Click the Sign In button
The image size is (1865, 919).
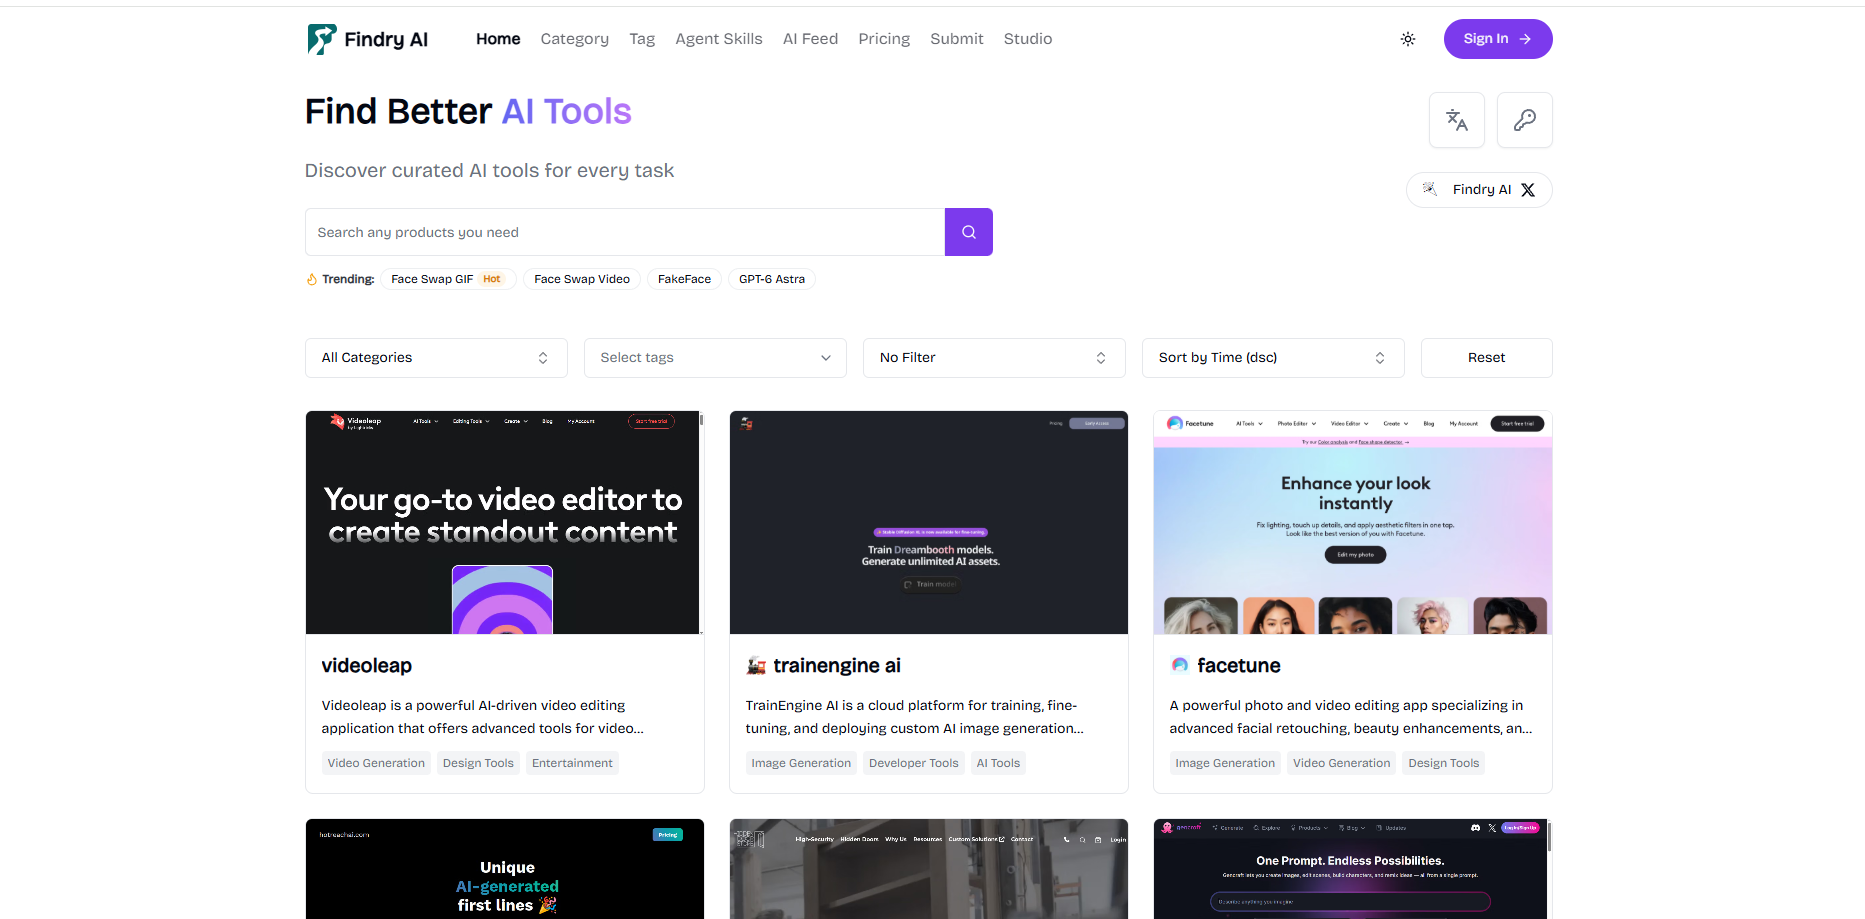tap(1498, 39)
